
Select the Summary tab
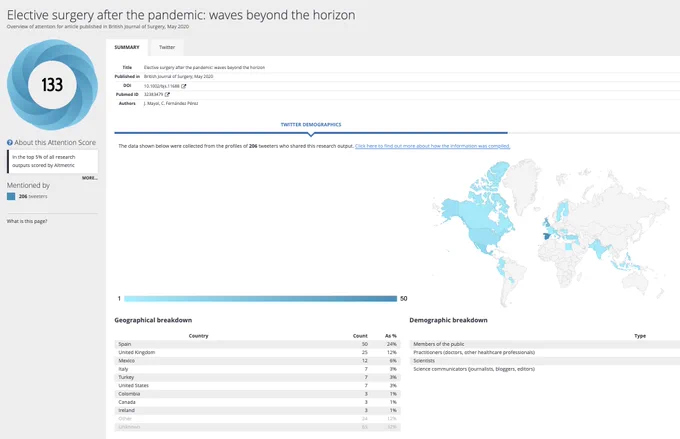127,47
